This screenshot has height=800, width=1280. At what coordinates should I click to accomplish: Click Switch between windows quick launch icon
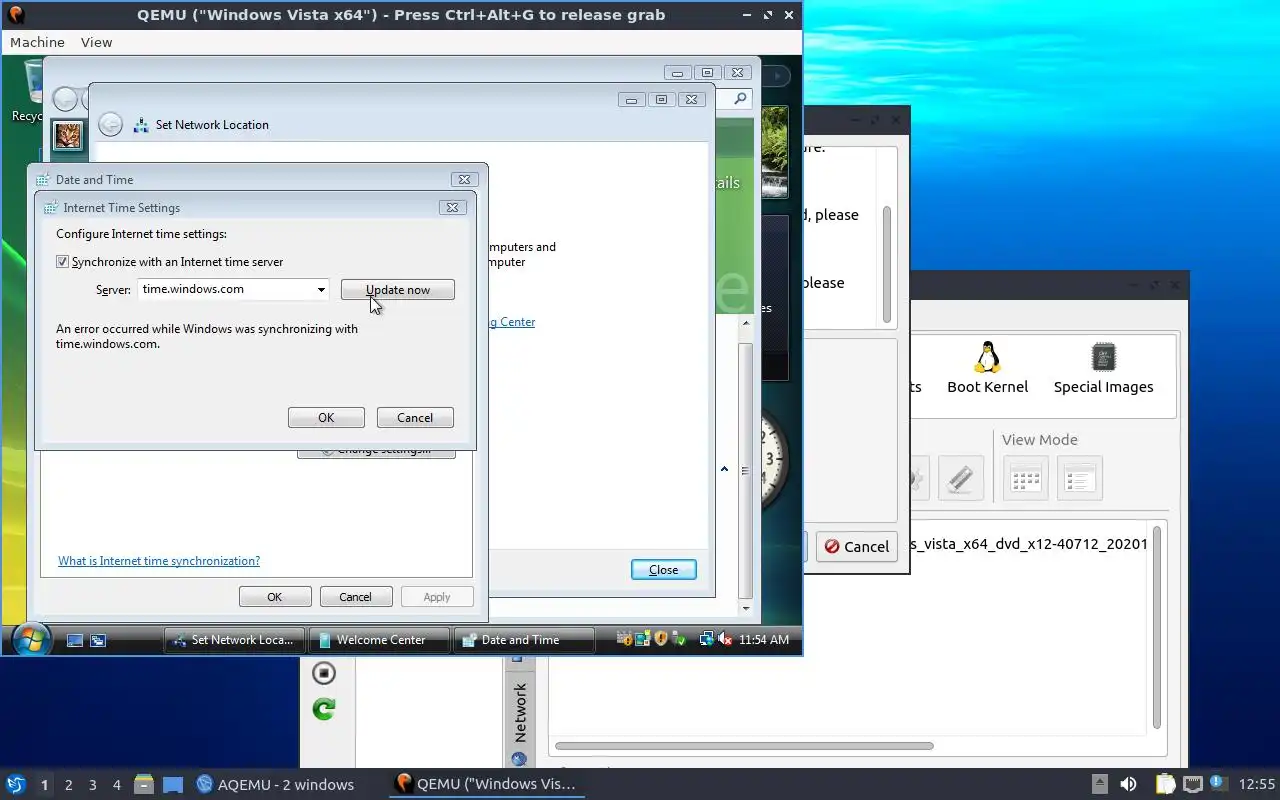(98, 640)
